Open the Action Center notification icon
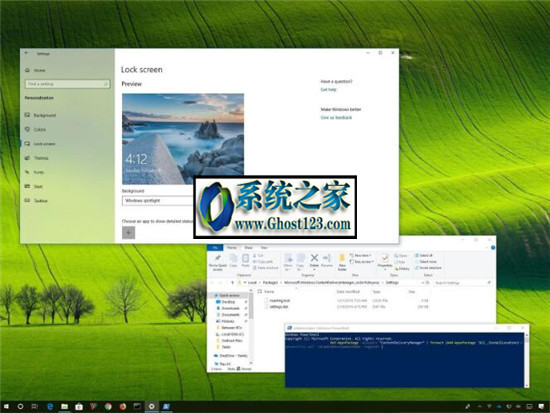Image resolution: width=550 pixels, height=413 pixels. tap(542, 407)
